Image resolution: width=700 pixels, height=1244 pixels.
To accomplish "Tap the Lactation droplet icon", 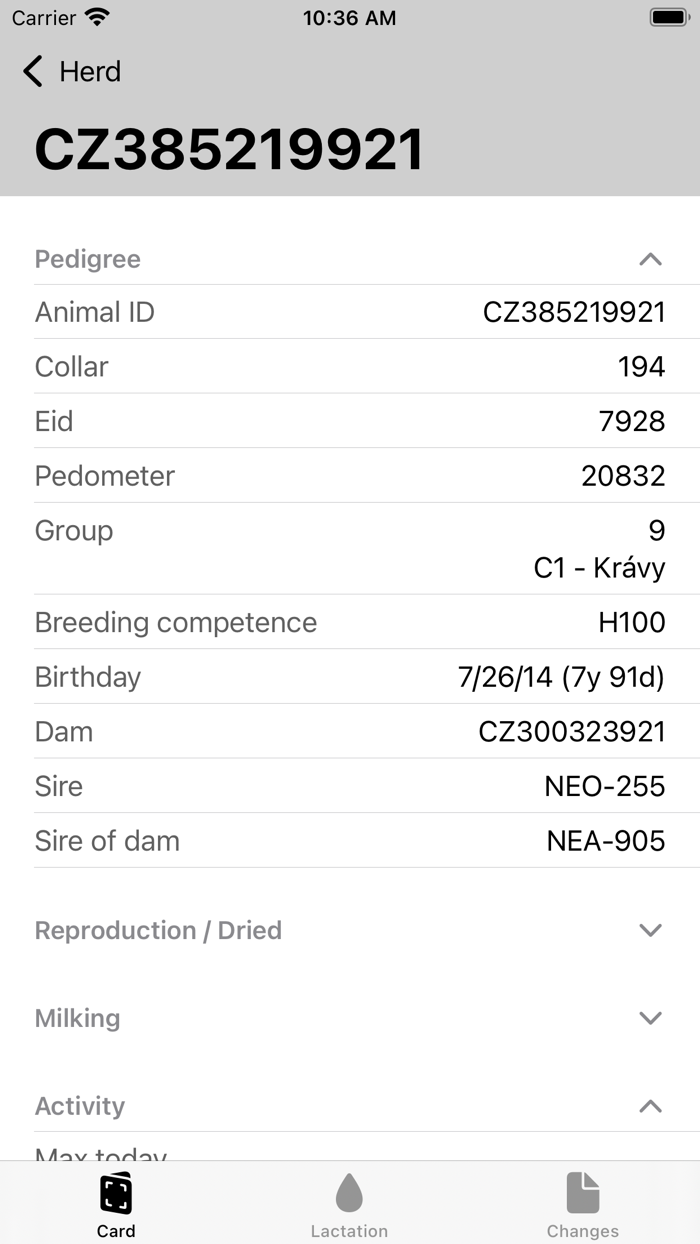I will coord(349,1193).
